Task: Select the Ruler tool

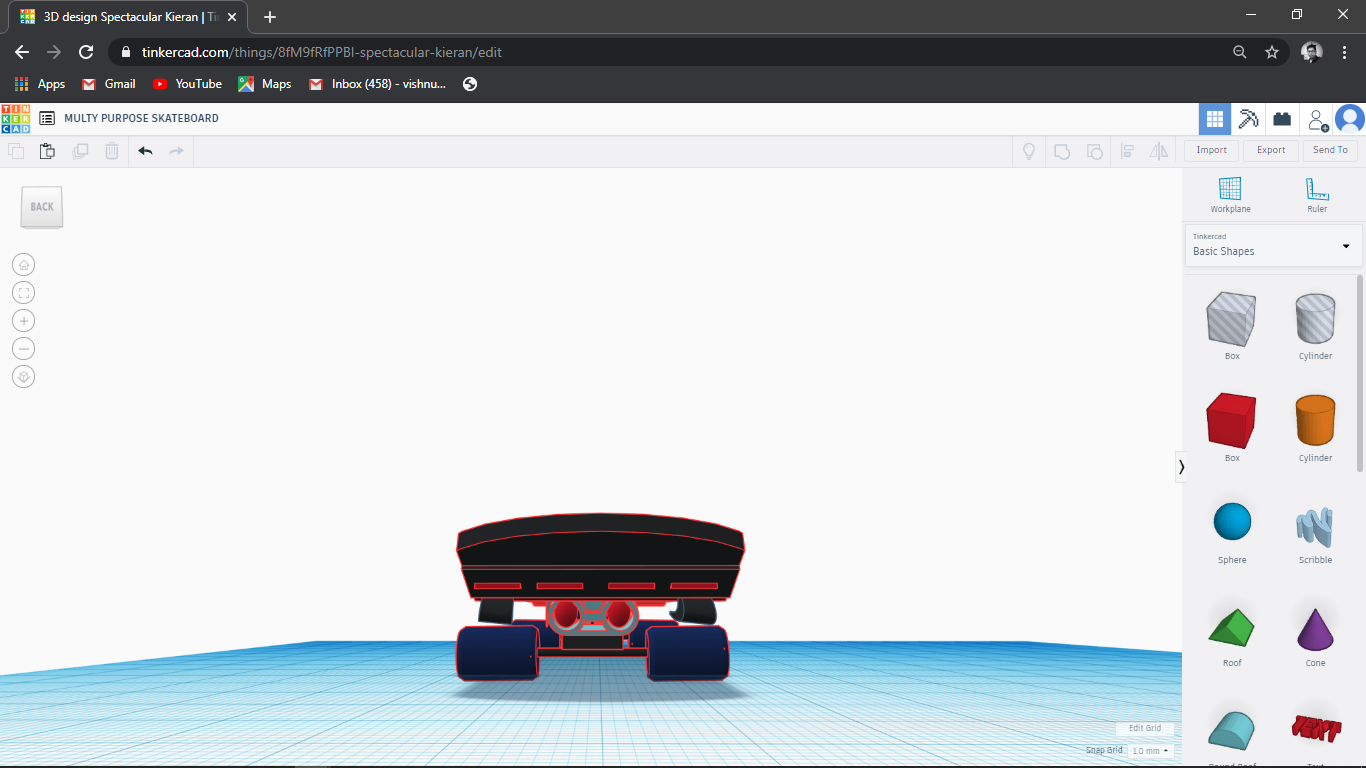Action: [x=1317, y=194]
